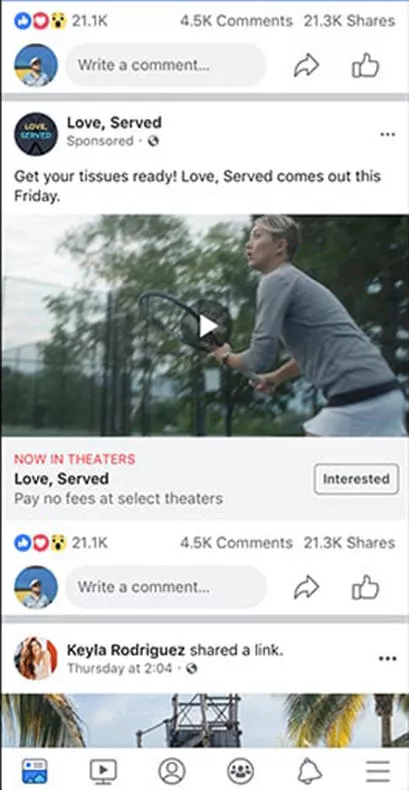Tap the Interested button
This screenshot has width=409, height=790.
356,479
